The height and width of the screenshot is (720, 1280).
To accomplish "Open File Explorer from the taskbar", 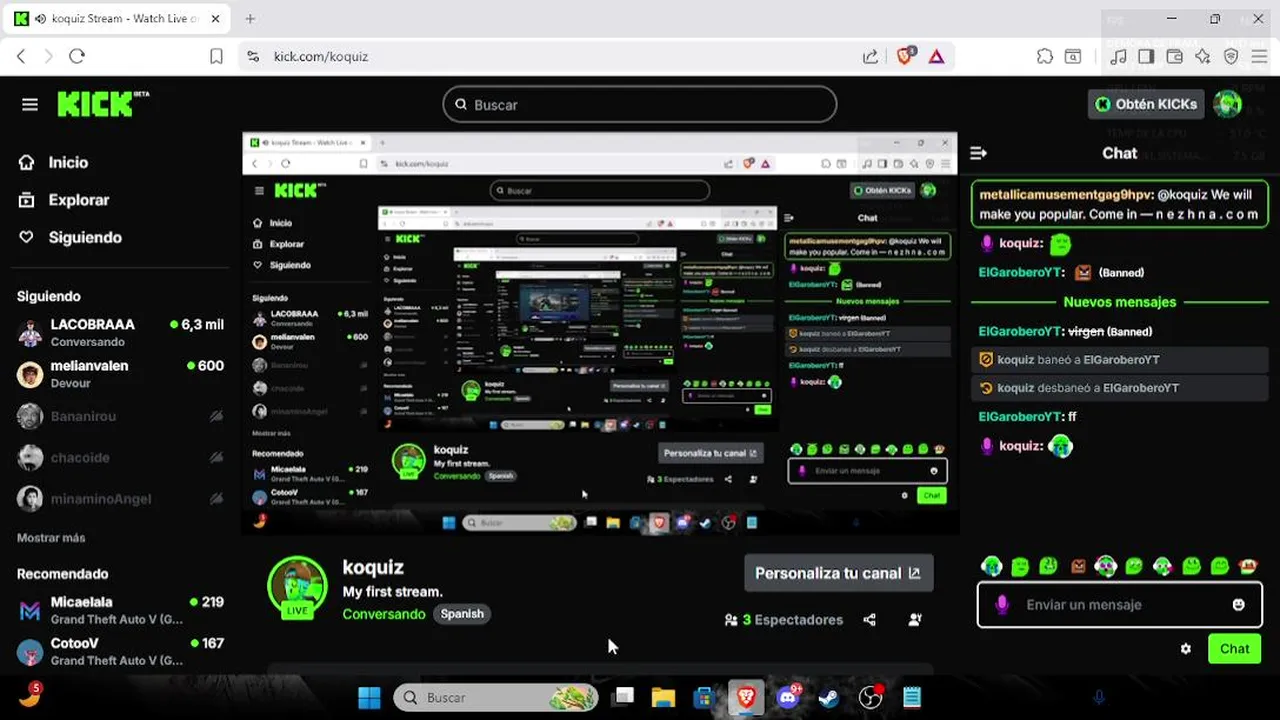I will [663, 697].
